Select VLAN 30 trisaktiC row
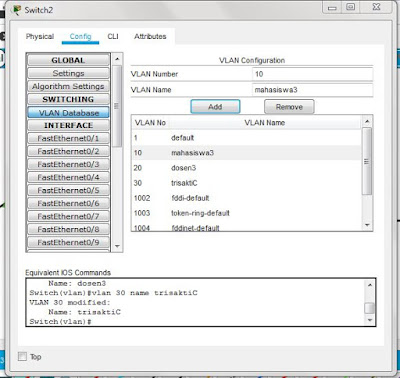 247,183
